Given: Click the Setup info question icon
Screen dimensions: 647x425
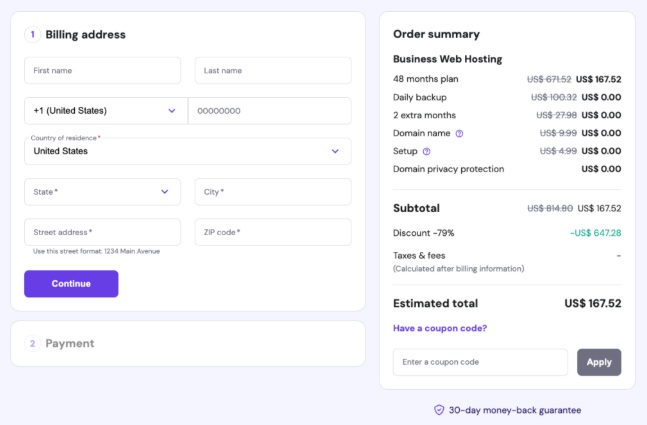Looking at the screenshot, I should click(427, 151).
